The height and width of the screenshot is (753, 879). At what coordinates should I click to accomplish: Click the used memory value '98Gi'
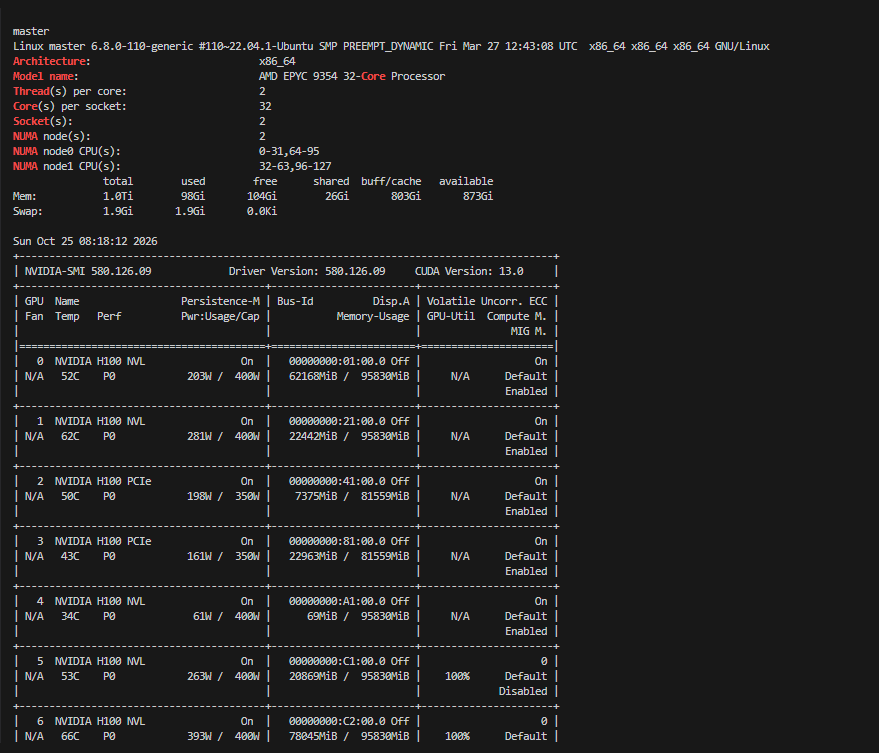click(x=193, y=196)
